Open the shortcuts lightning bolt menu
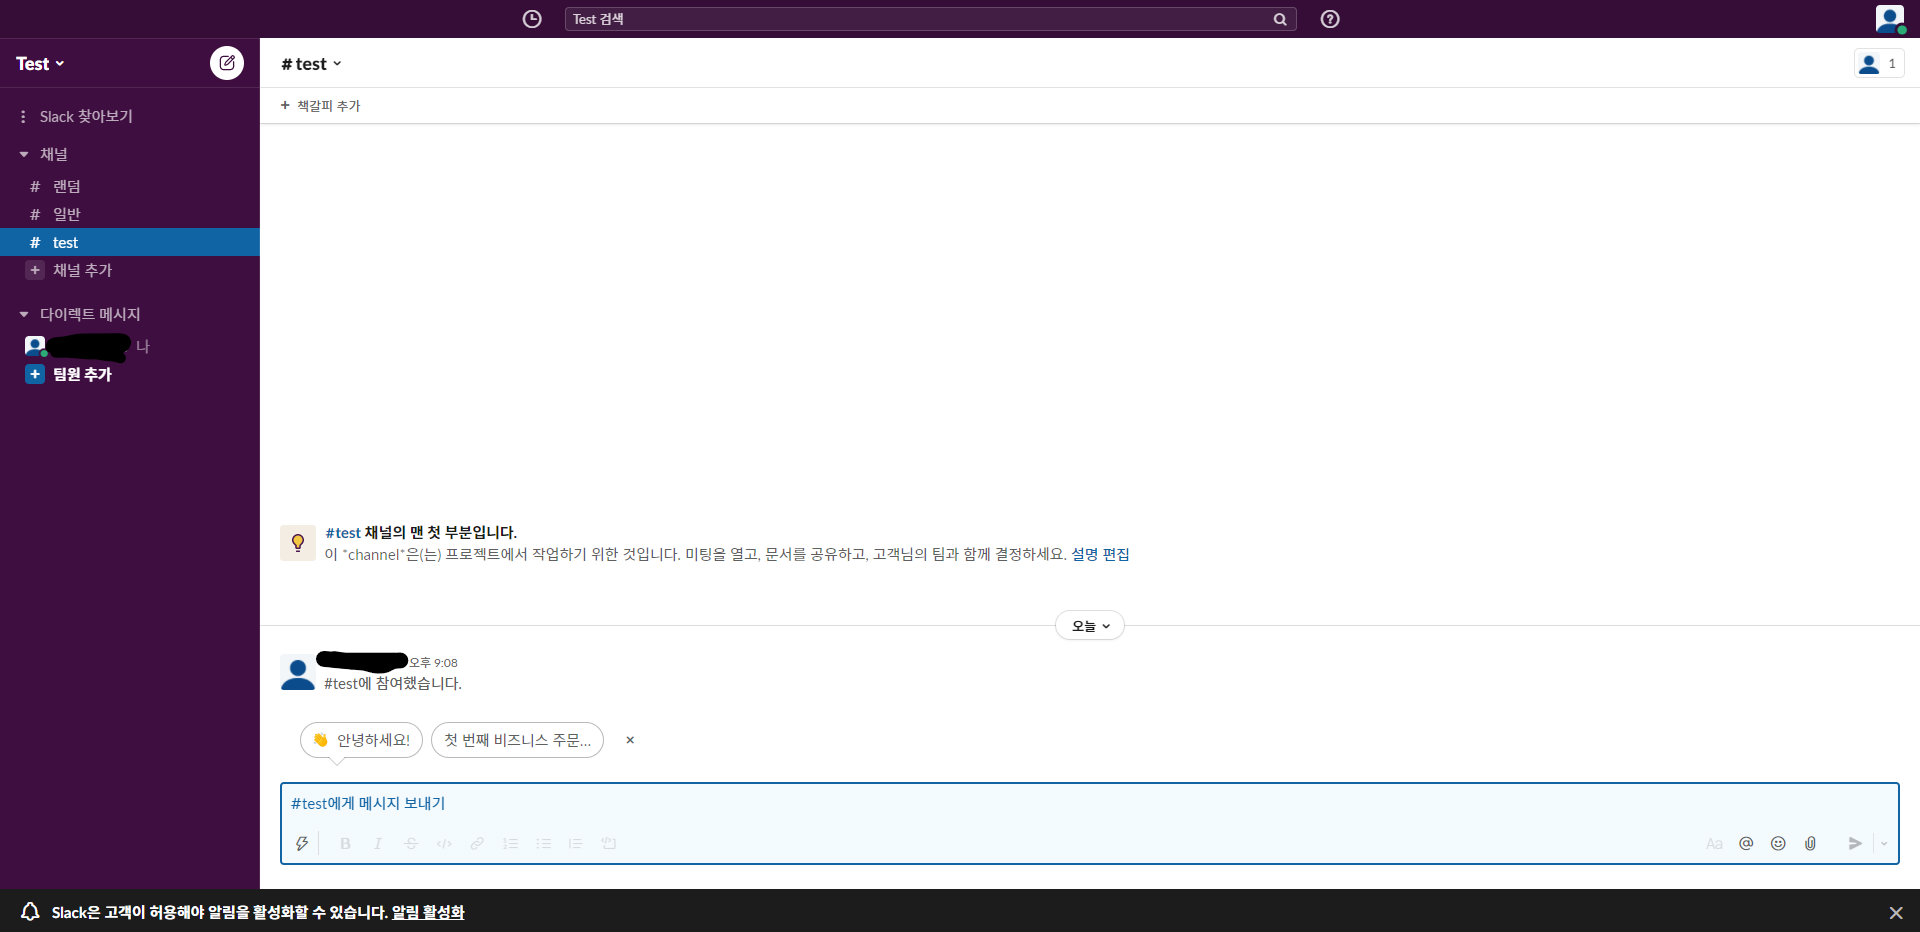1920x932 pixels. click(x=302, y=843)
